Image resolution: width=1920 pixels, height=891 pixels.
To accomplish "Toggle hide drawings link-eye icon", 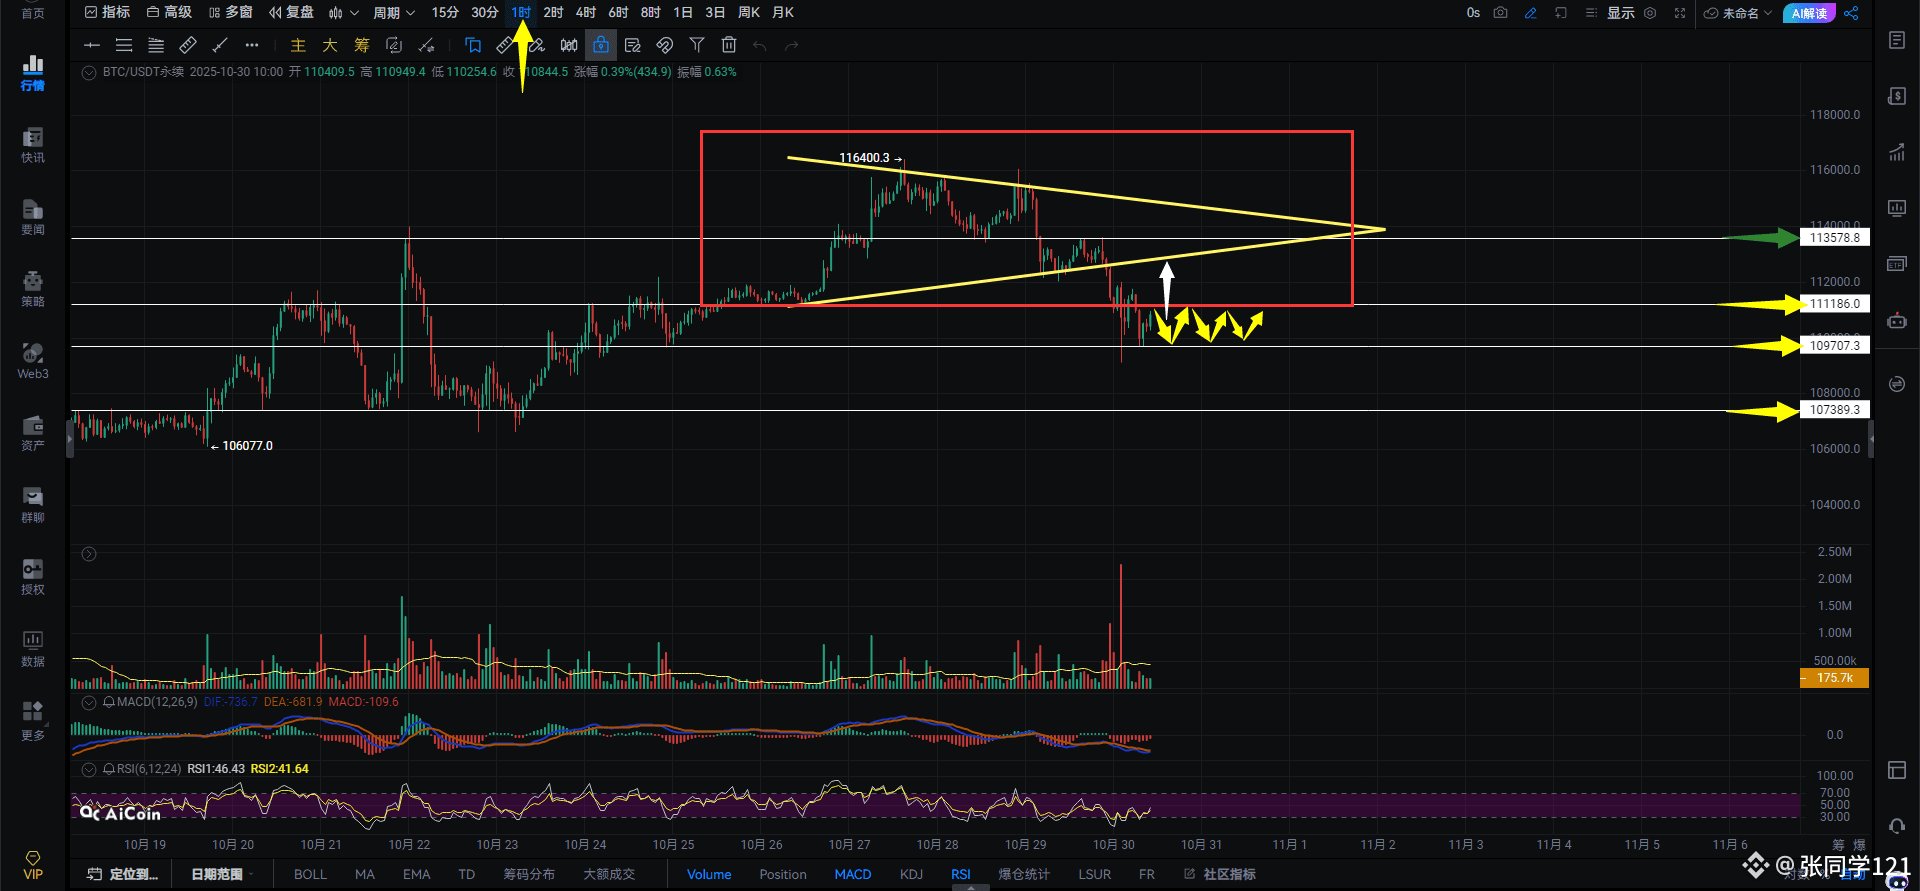I will (665, 45).
